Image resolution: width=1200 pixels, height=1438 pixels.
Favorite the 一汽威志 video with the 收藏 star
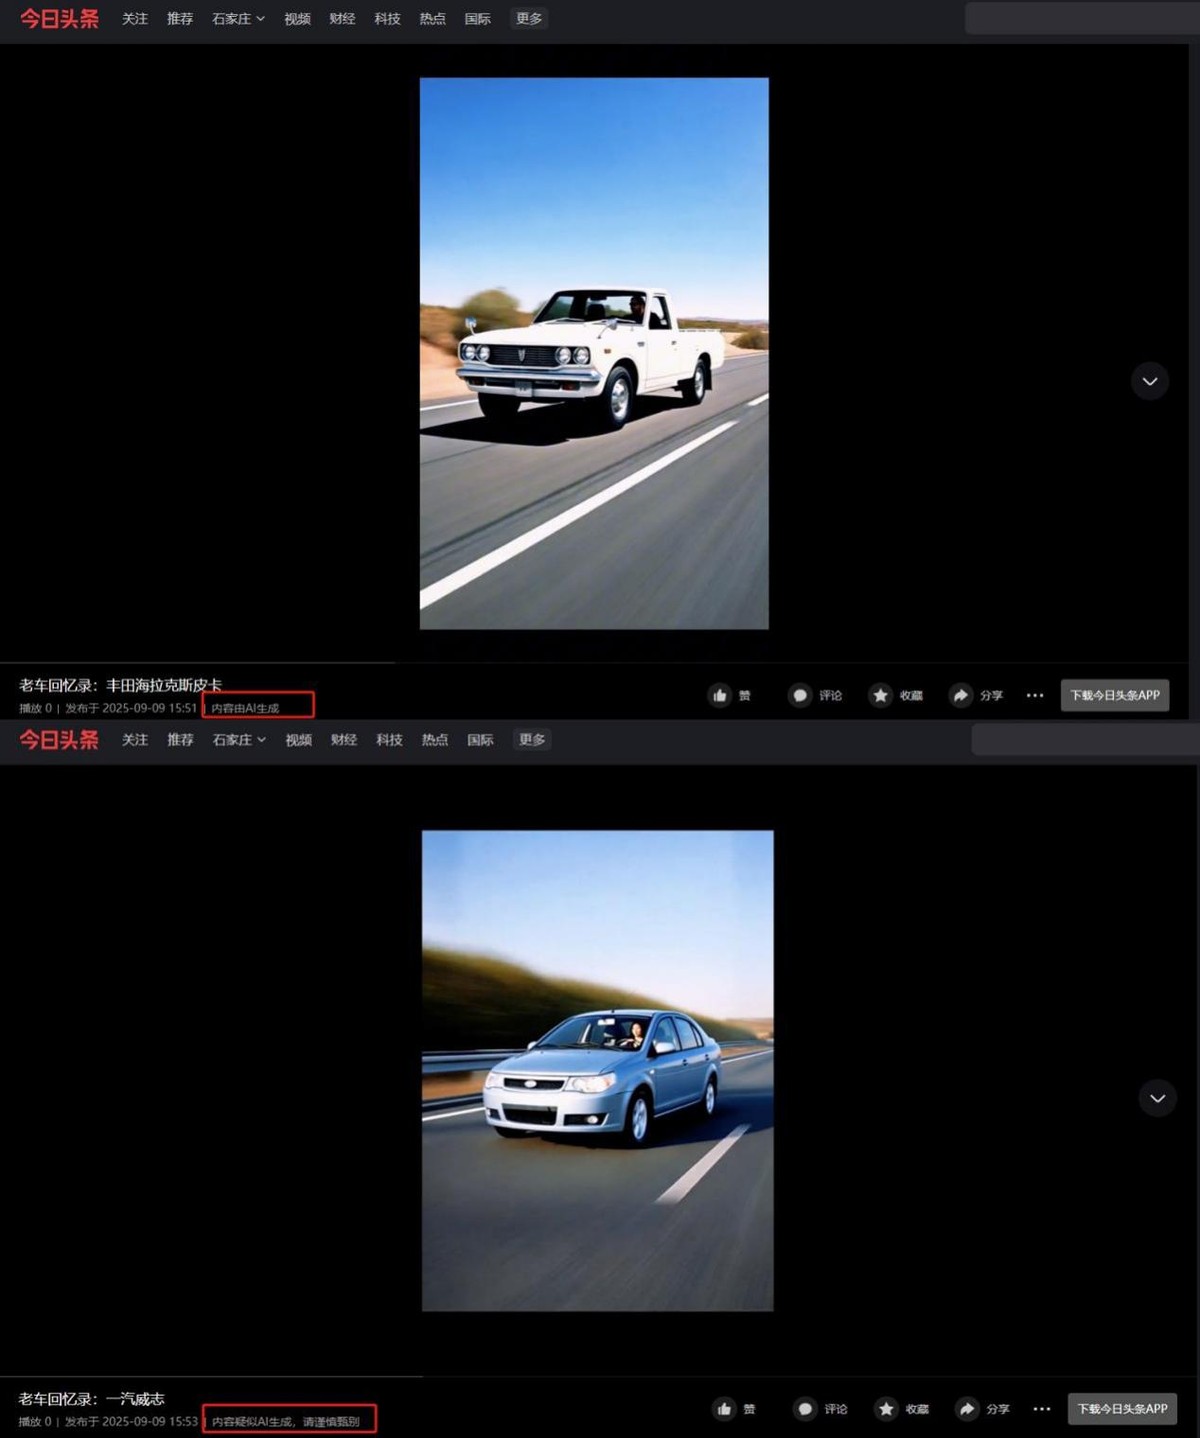click(886, 1409)
